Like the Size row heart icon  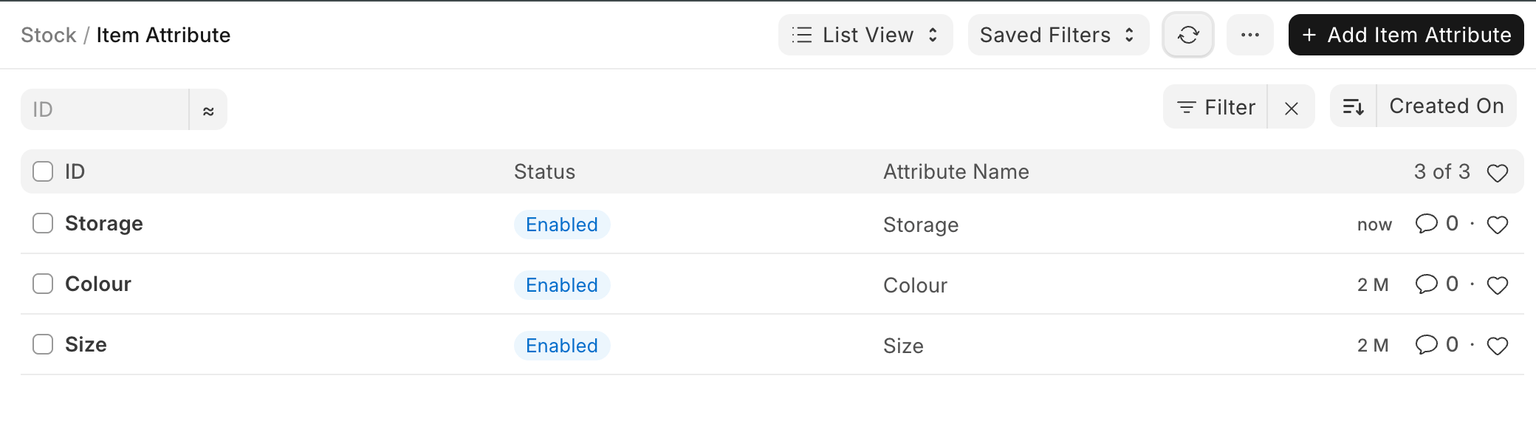[1497, 346]
